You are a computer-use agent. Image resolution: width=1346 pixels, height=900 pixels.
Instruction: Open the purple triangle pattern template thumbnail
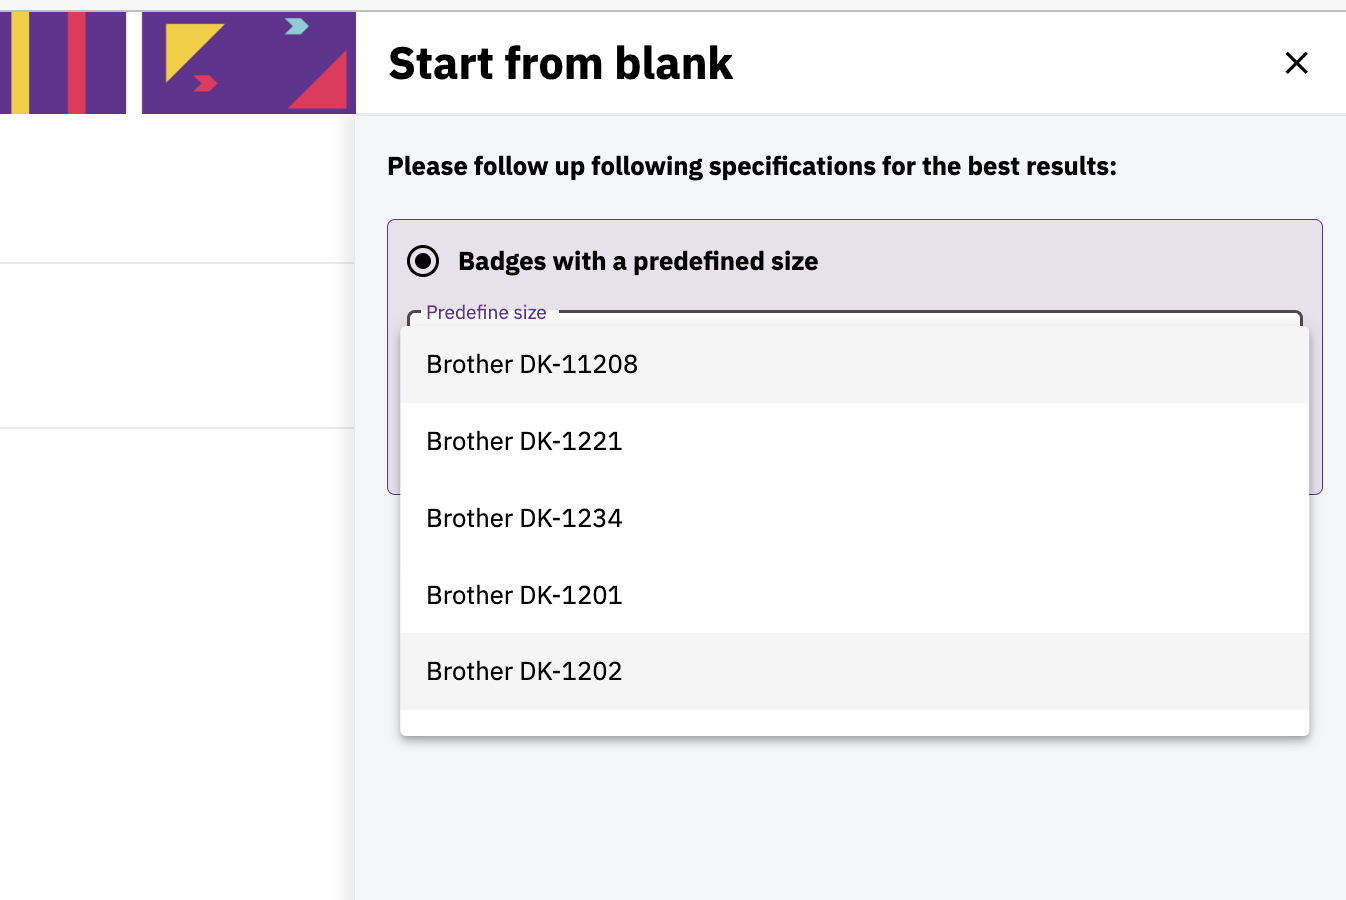pyautogui.click(x=249, y=63)
